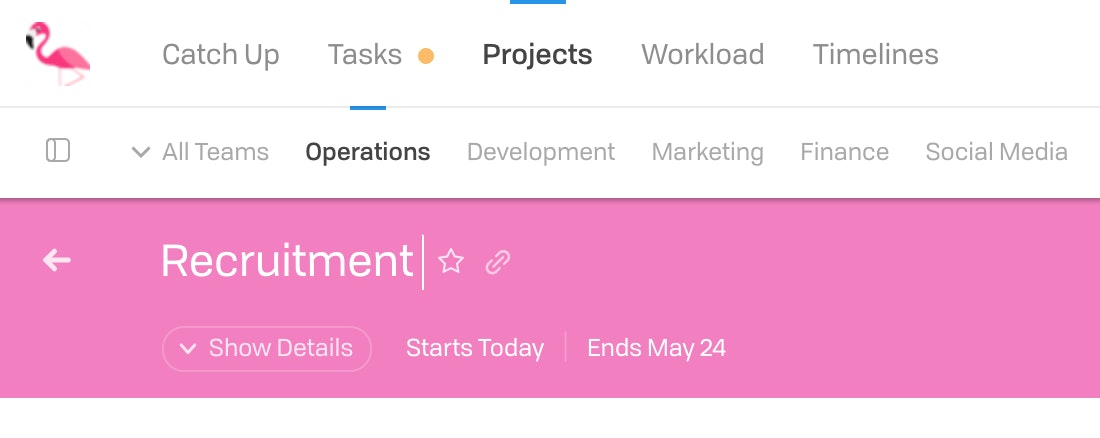Screen dimensions: 1100x438
Task: Click the chevron inside Show Details
Action: pyautogui.click(x=187, y=348)
